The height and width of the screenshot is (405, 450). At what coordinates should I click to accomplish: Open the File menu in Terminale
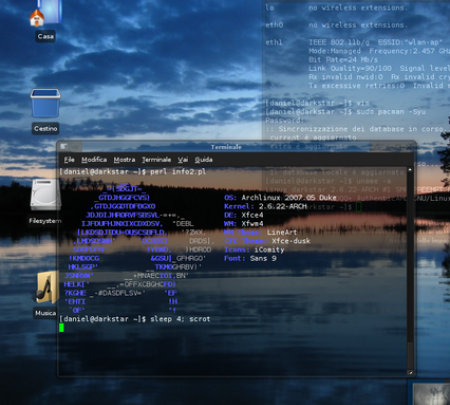[69, 160]
